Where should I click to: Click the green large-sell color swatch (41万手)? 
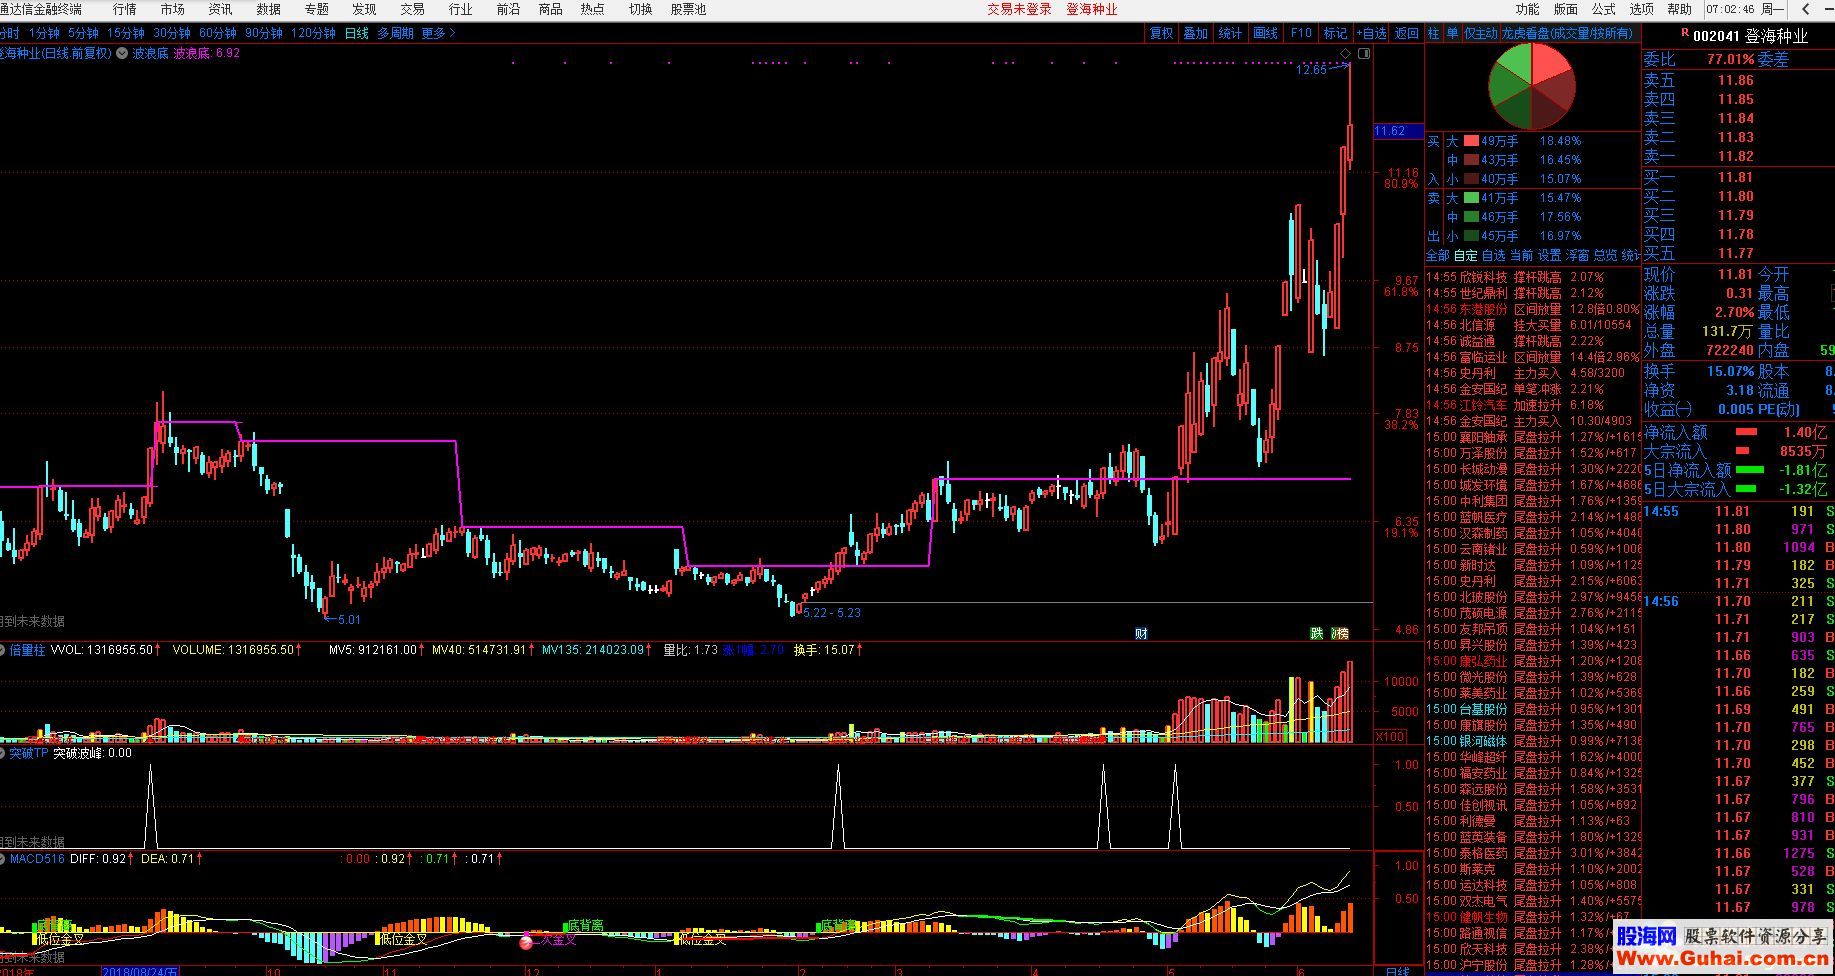coord(1471,198)
